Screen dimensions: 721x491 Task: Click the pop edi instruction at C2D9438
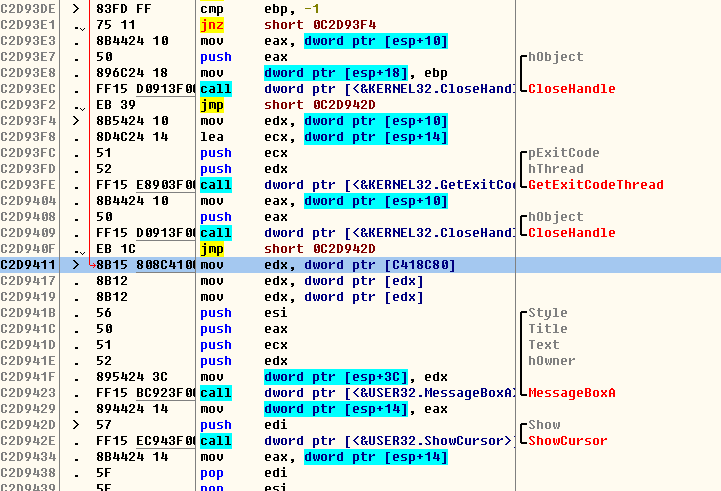tap(244, 473)
